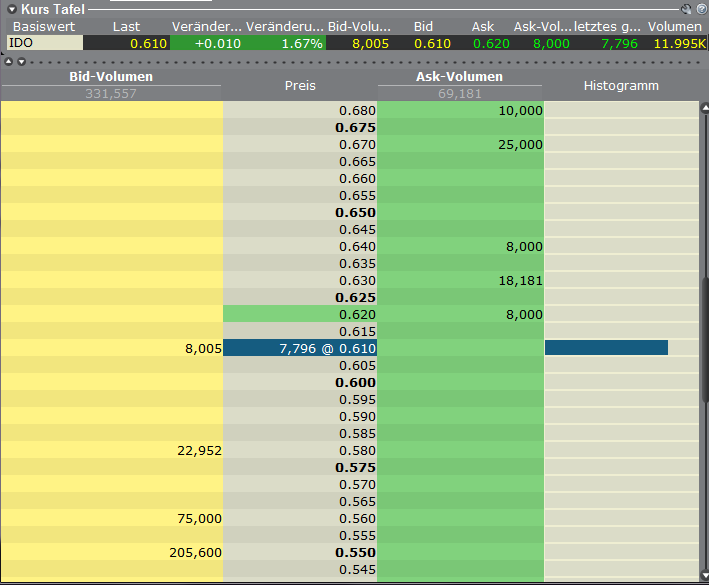The height and width of the screenshot is (585, 709).
Task: Click the Preis column header
Action: (x=300, y=85)
